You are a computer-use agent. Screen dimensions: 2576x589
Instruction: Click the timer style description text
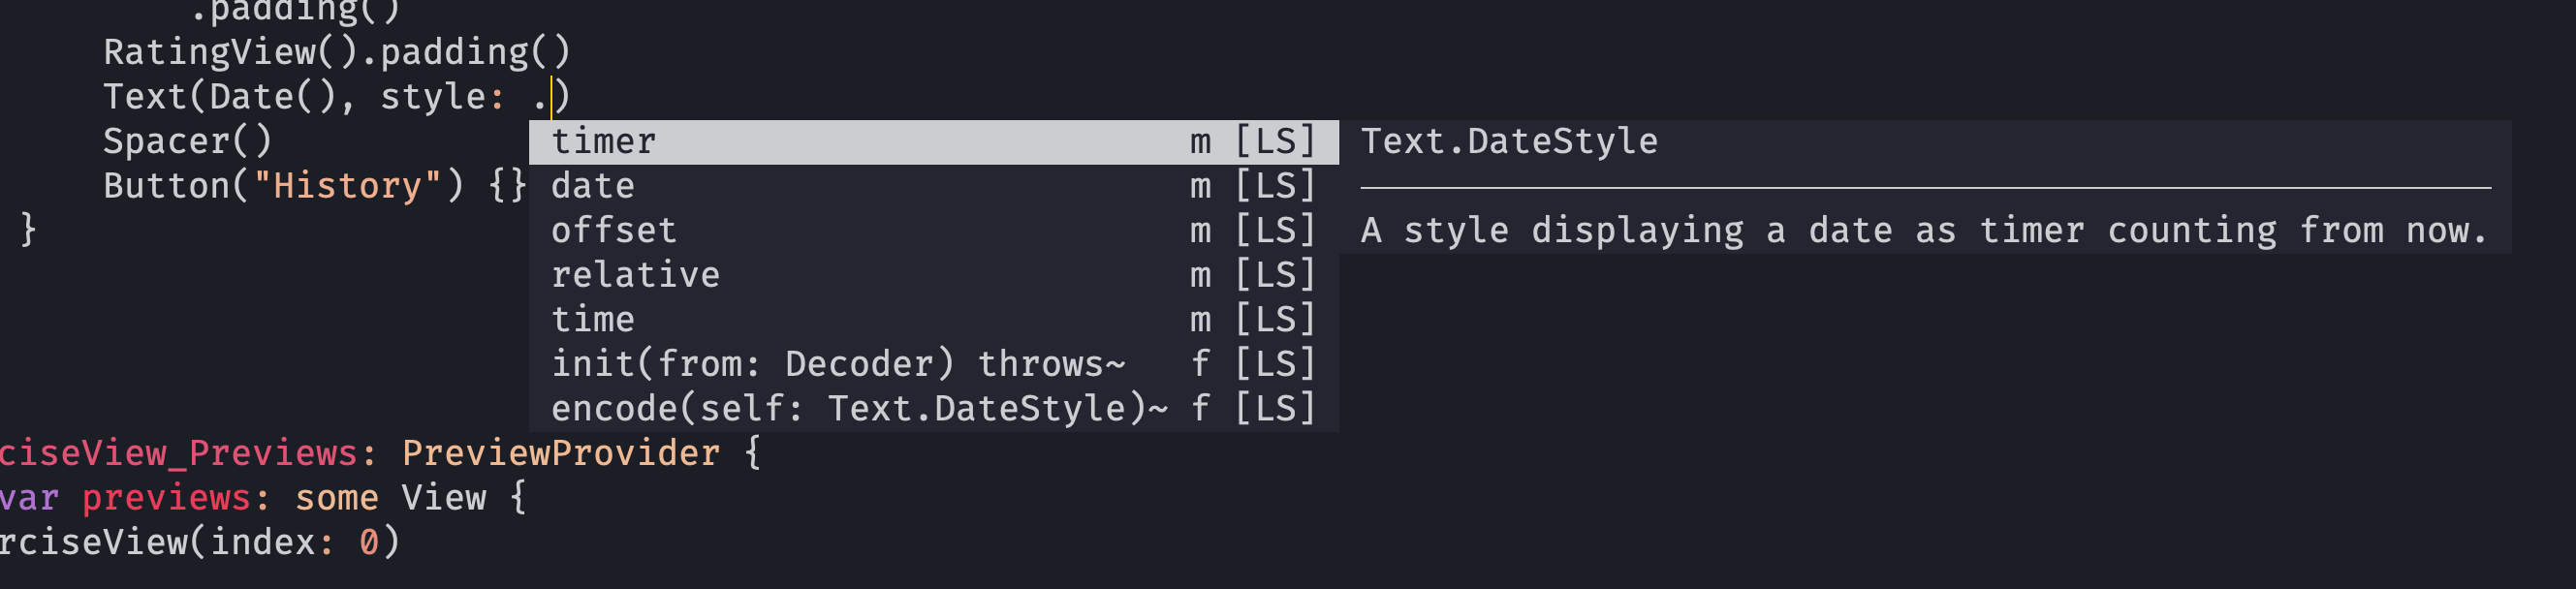tap(1922, 231)
